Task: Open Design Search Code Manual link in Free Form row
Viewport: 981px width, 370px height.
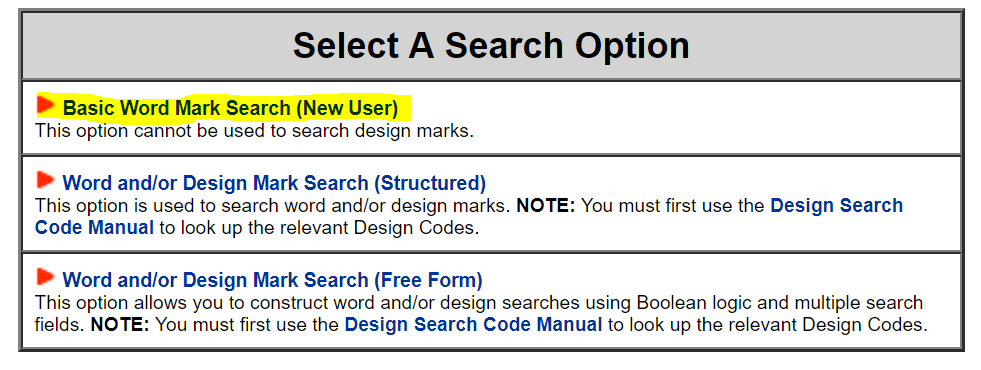Action: point(473,325)
